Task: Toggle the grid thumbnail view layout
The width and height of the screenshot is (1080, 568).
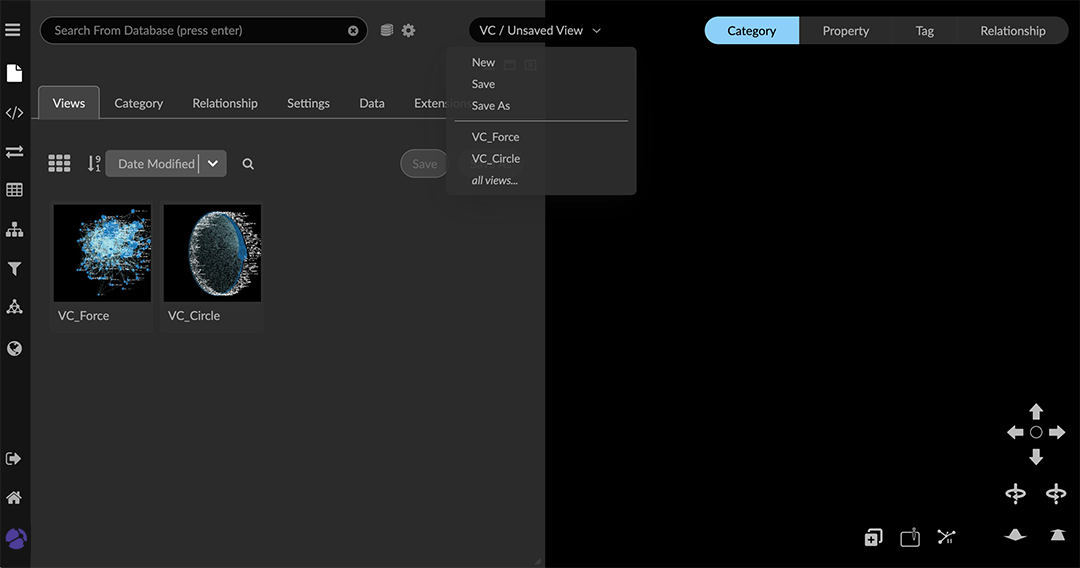Action: tap(59, 163)
